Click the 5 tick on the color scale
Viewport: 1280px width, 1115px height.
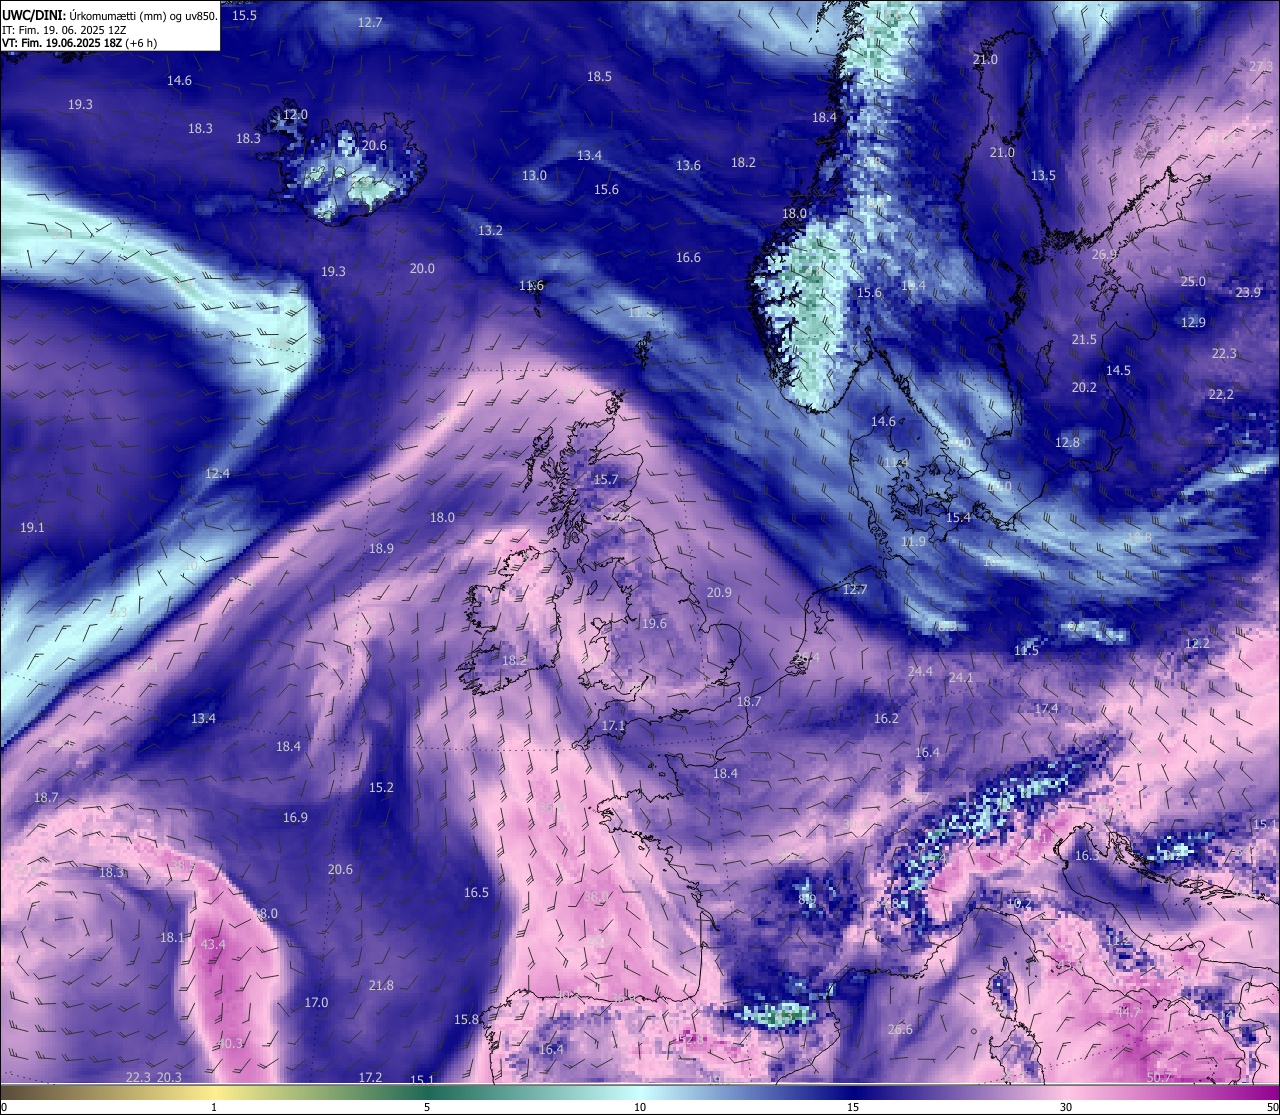427,1106
